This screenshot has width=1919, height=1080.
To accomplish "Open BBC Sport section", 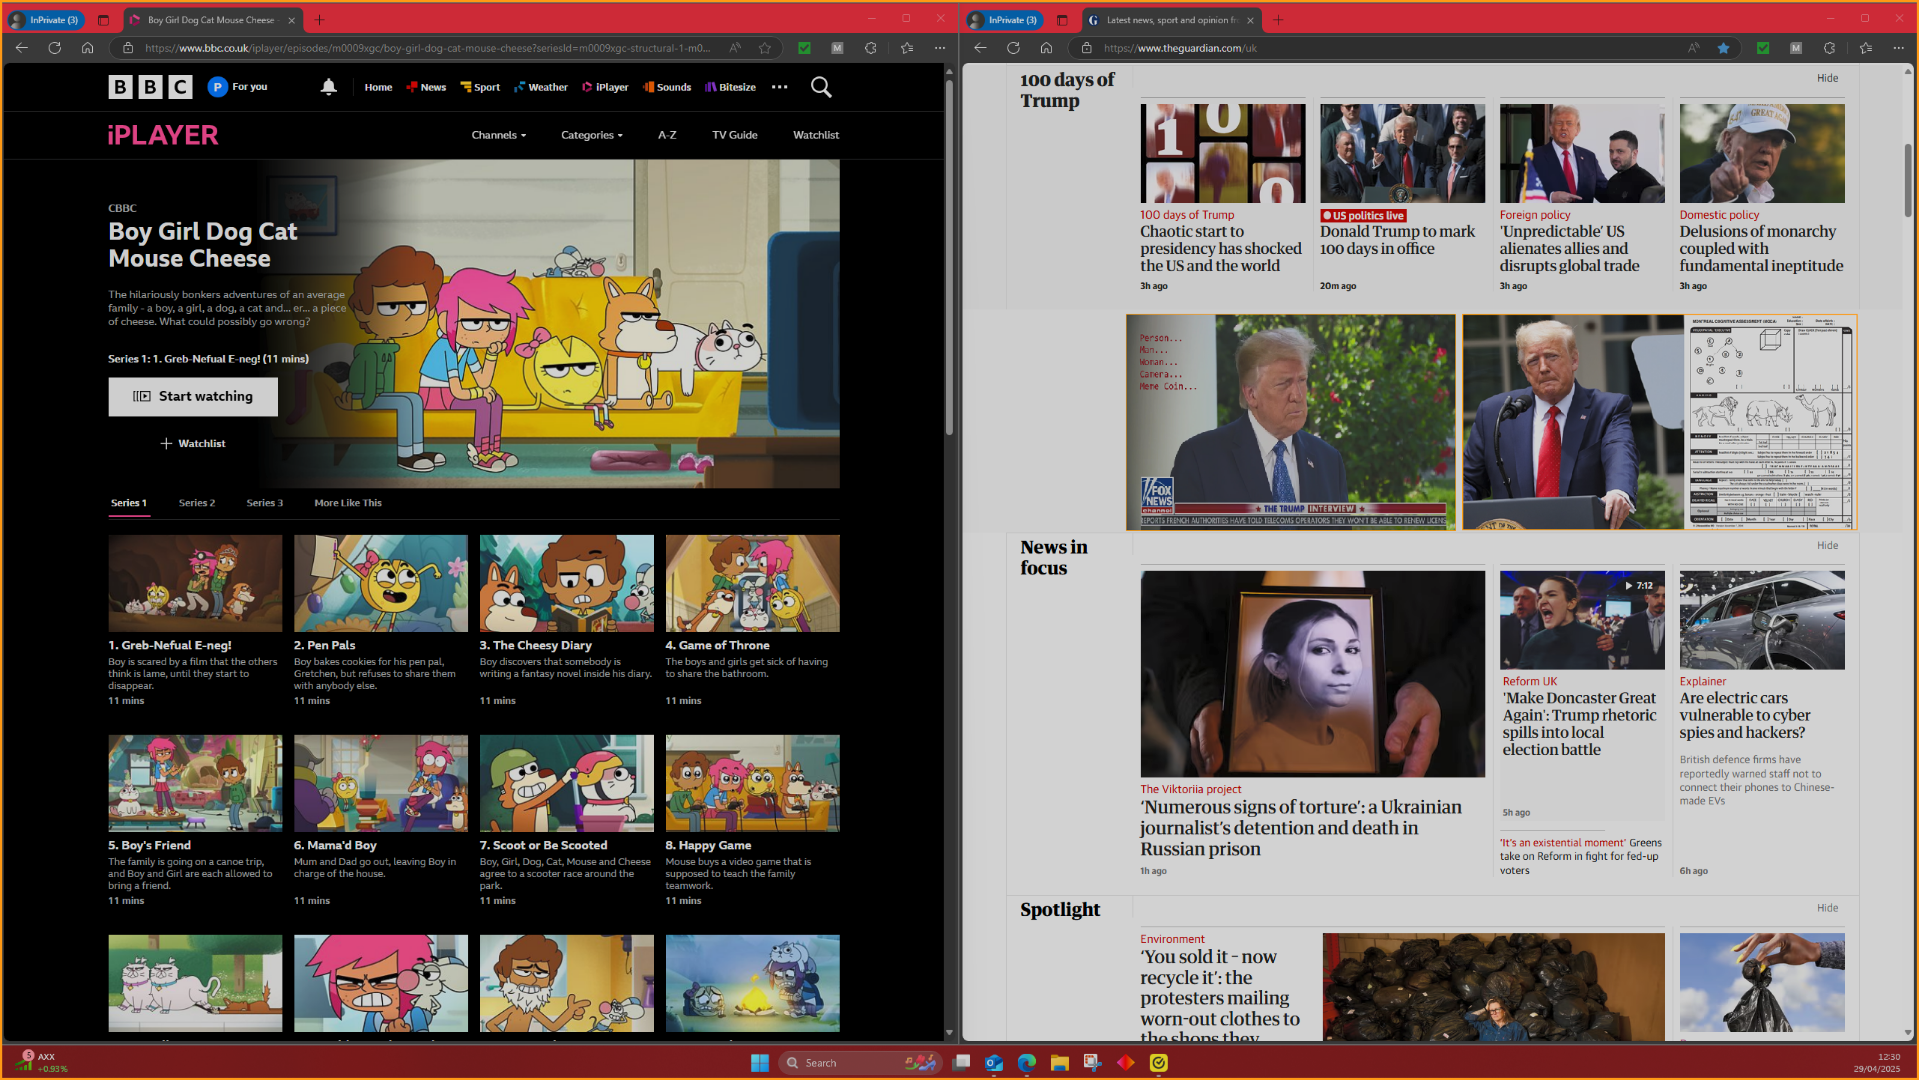I will (480, 87).
